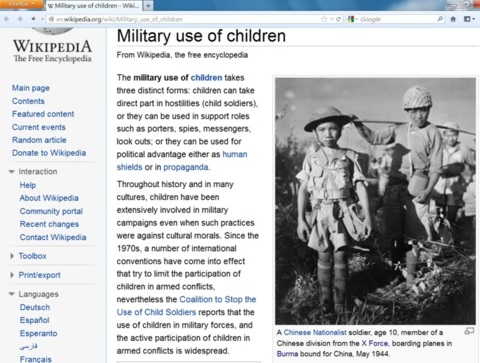Switch to Persian (فارسی) language version
The height and width of the screenshot is (363, 480).
click(28, 346)
